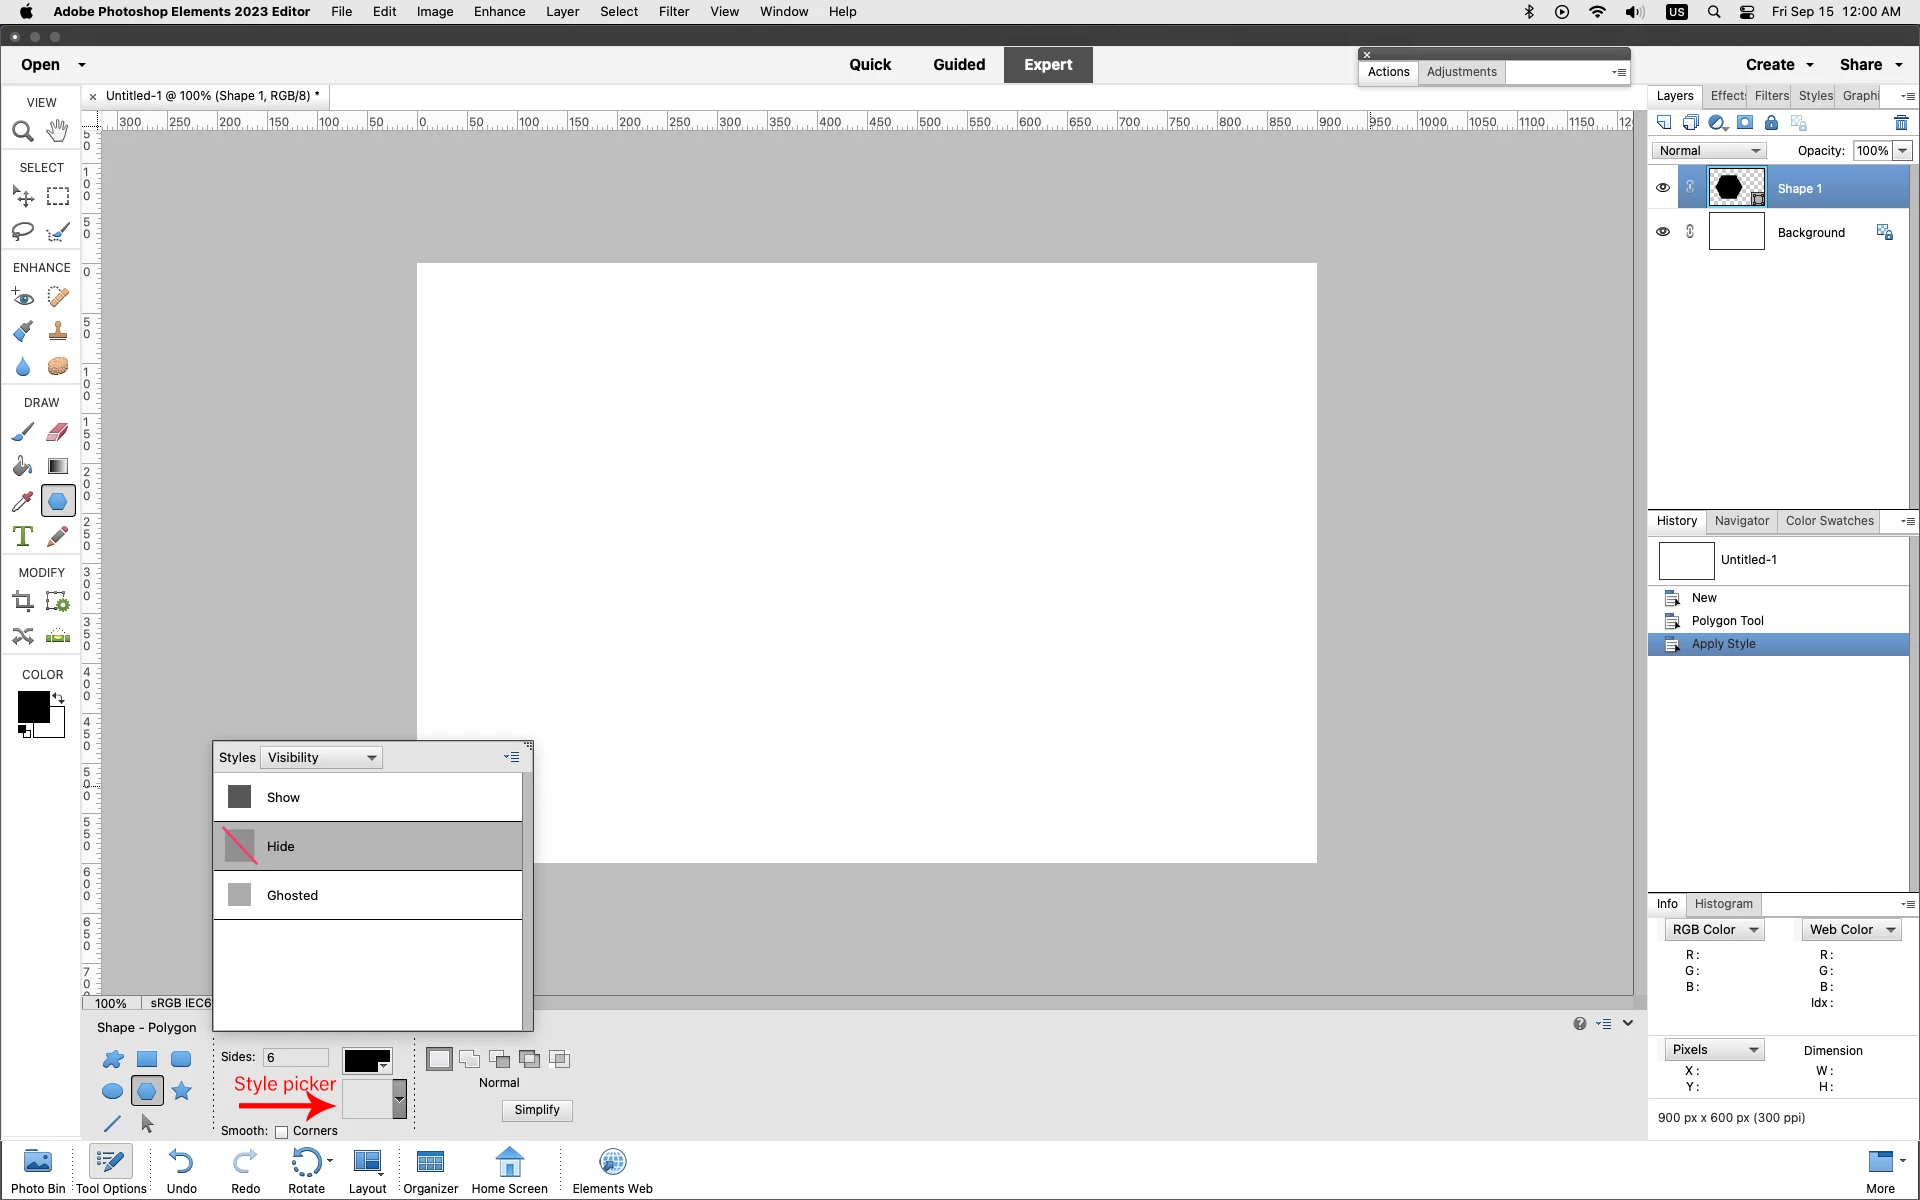Delete layer using trash icon
The height and width of the screenshot is (1200, 1920).
coord(1901,123)
